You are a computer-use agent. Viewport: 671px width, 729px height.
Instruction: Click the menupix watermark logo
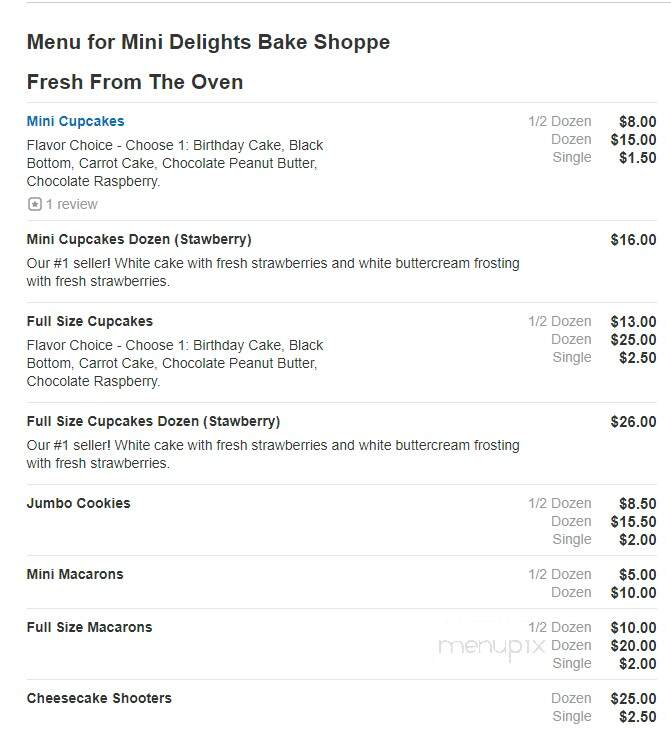491,647
